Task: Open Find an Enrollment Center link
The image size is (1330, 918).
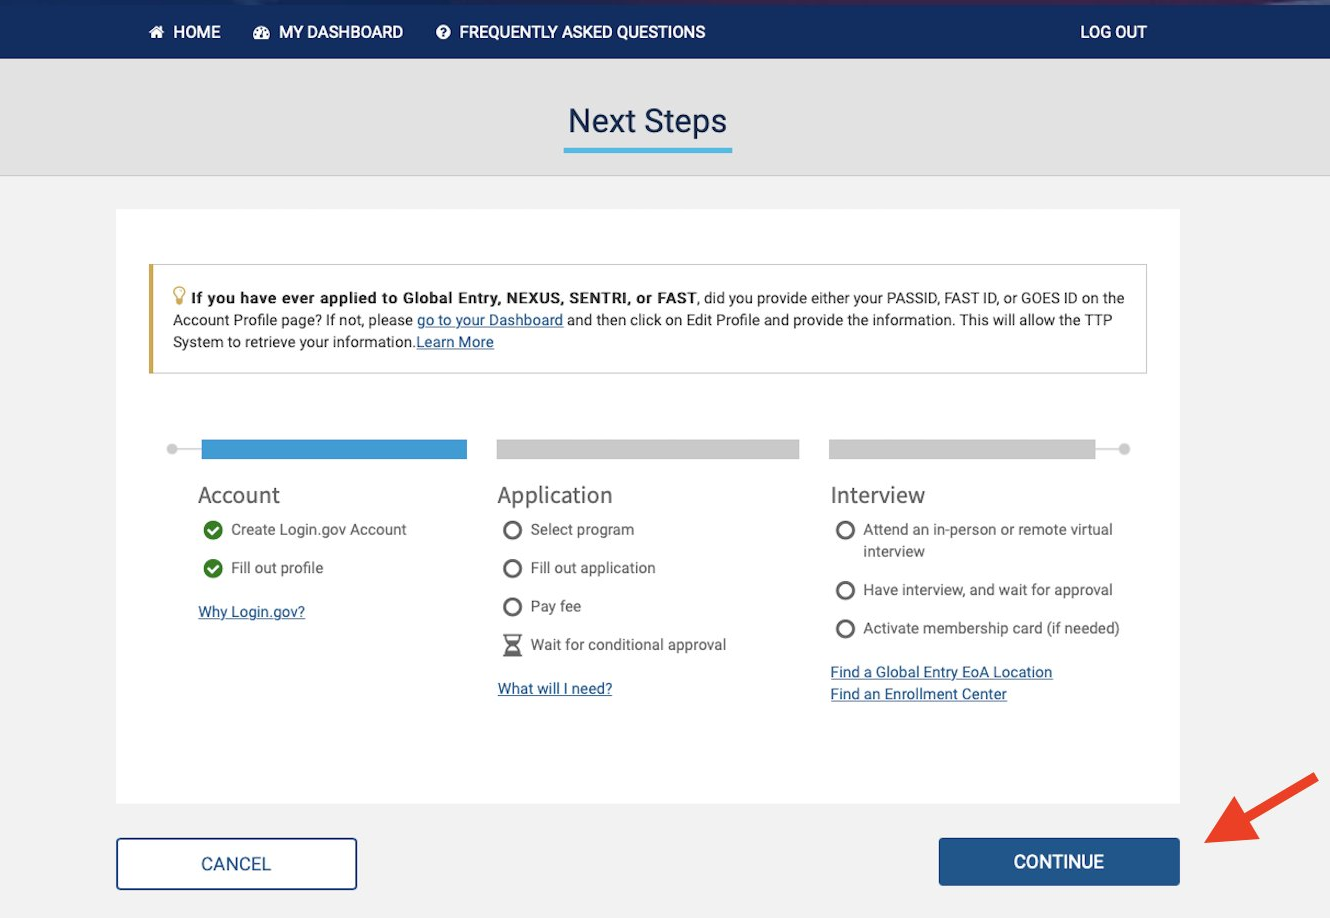Action: (918, 694)
